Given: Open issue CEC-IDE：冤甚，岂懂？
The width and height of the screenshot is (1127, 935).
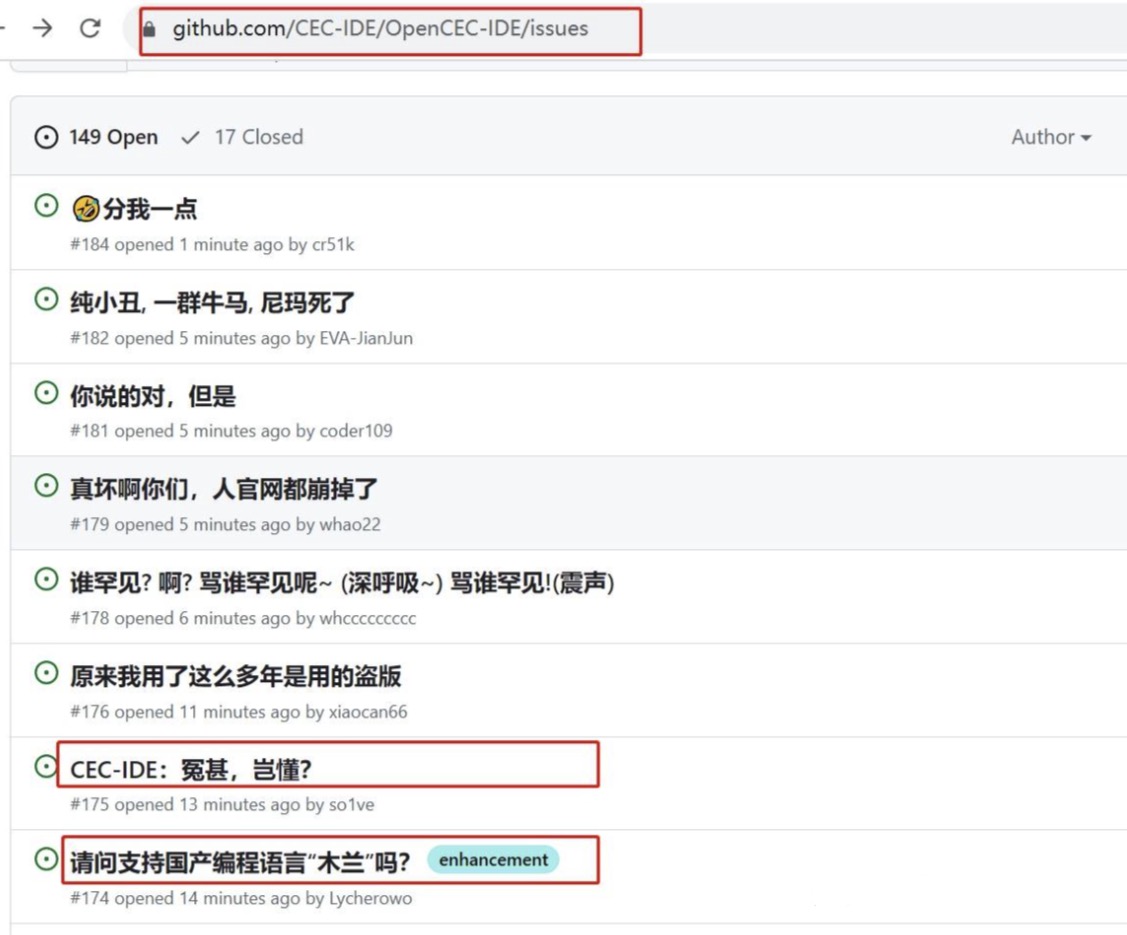Looking at the screenshot, I should coord(191,769).
